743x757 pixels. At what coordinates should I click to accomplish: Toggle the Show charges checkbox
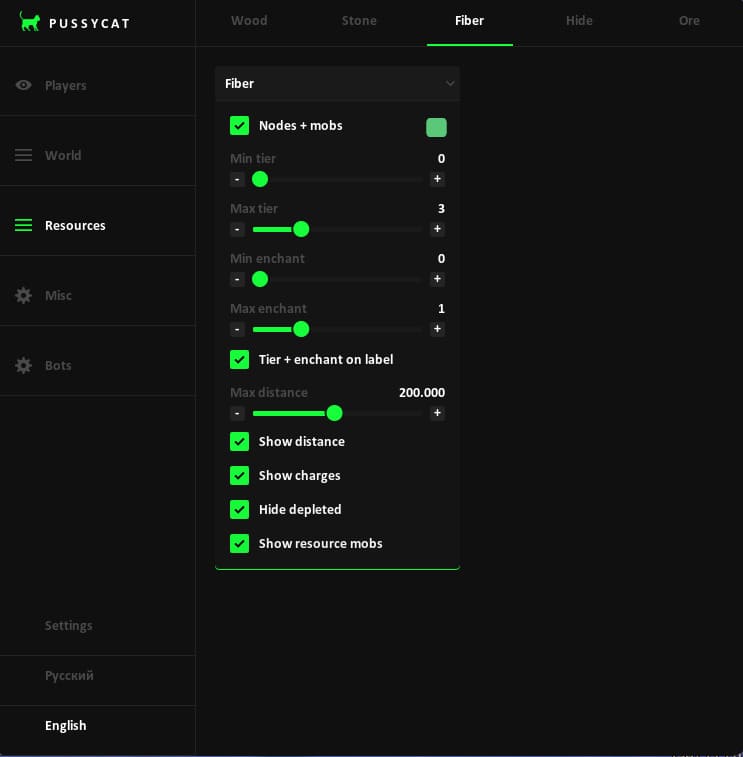[x=239, y=476]
